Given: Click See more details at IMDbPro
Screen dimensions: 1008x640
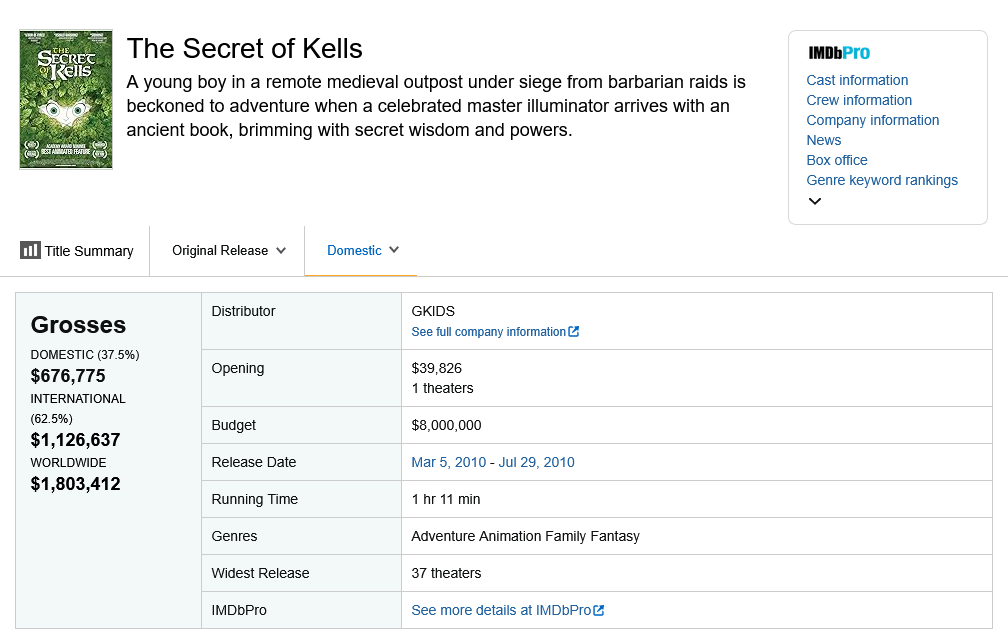Looking at the screenshot, I should (x=501, y=610).
